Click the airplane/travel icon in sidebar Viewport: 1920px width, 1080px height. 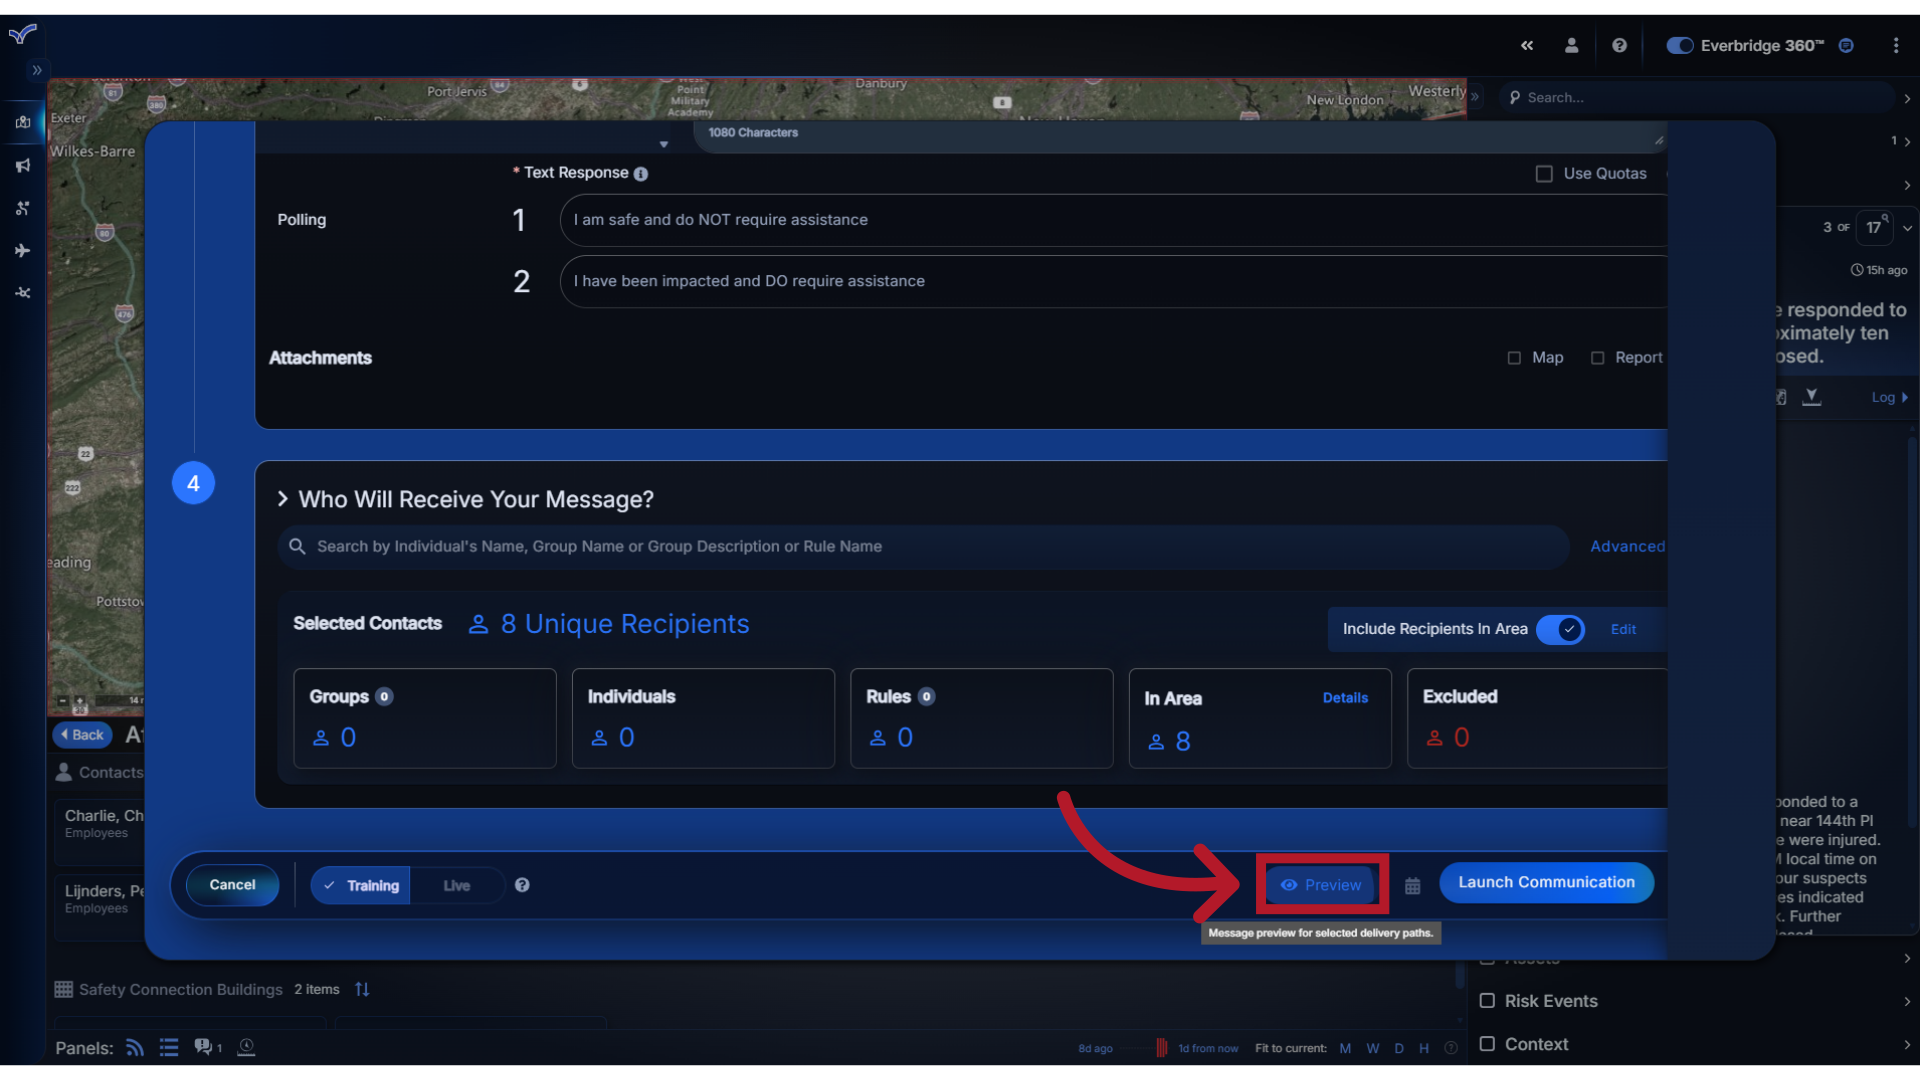coord(22,251)
